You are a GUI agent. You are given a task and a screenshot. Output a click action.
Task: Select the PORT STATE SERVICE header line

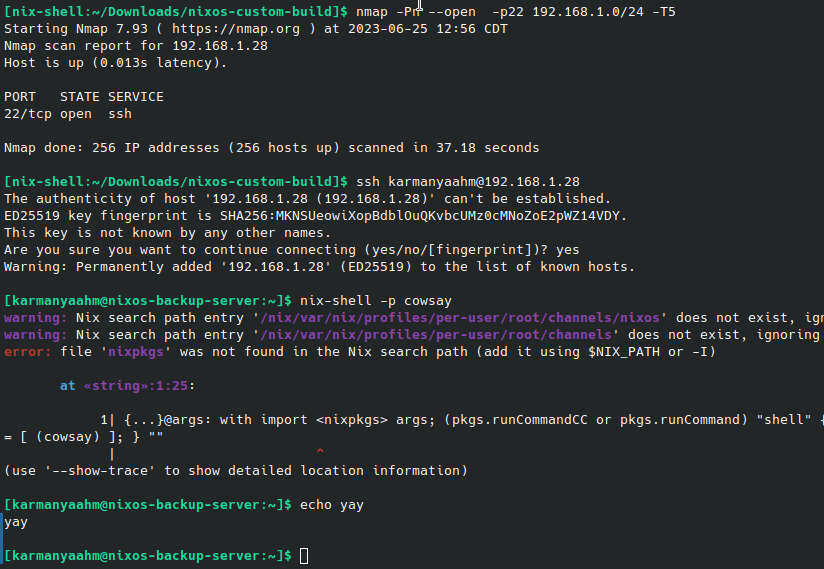tap(83, 97)
